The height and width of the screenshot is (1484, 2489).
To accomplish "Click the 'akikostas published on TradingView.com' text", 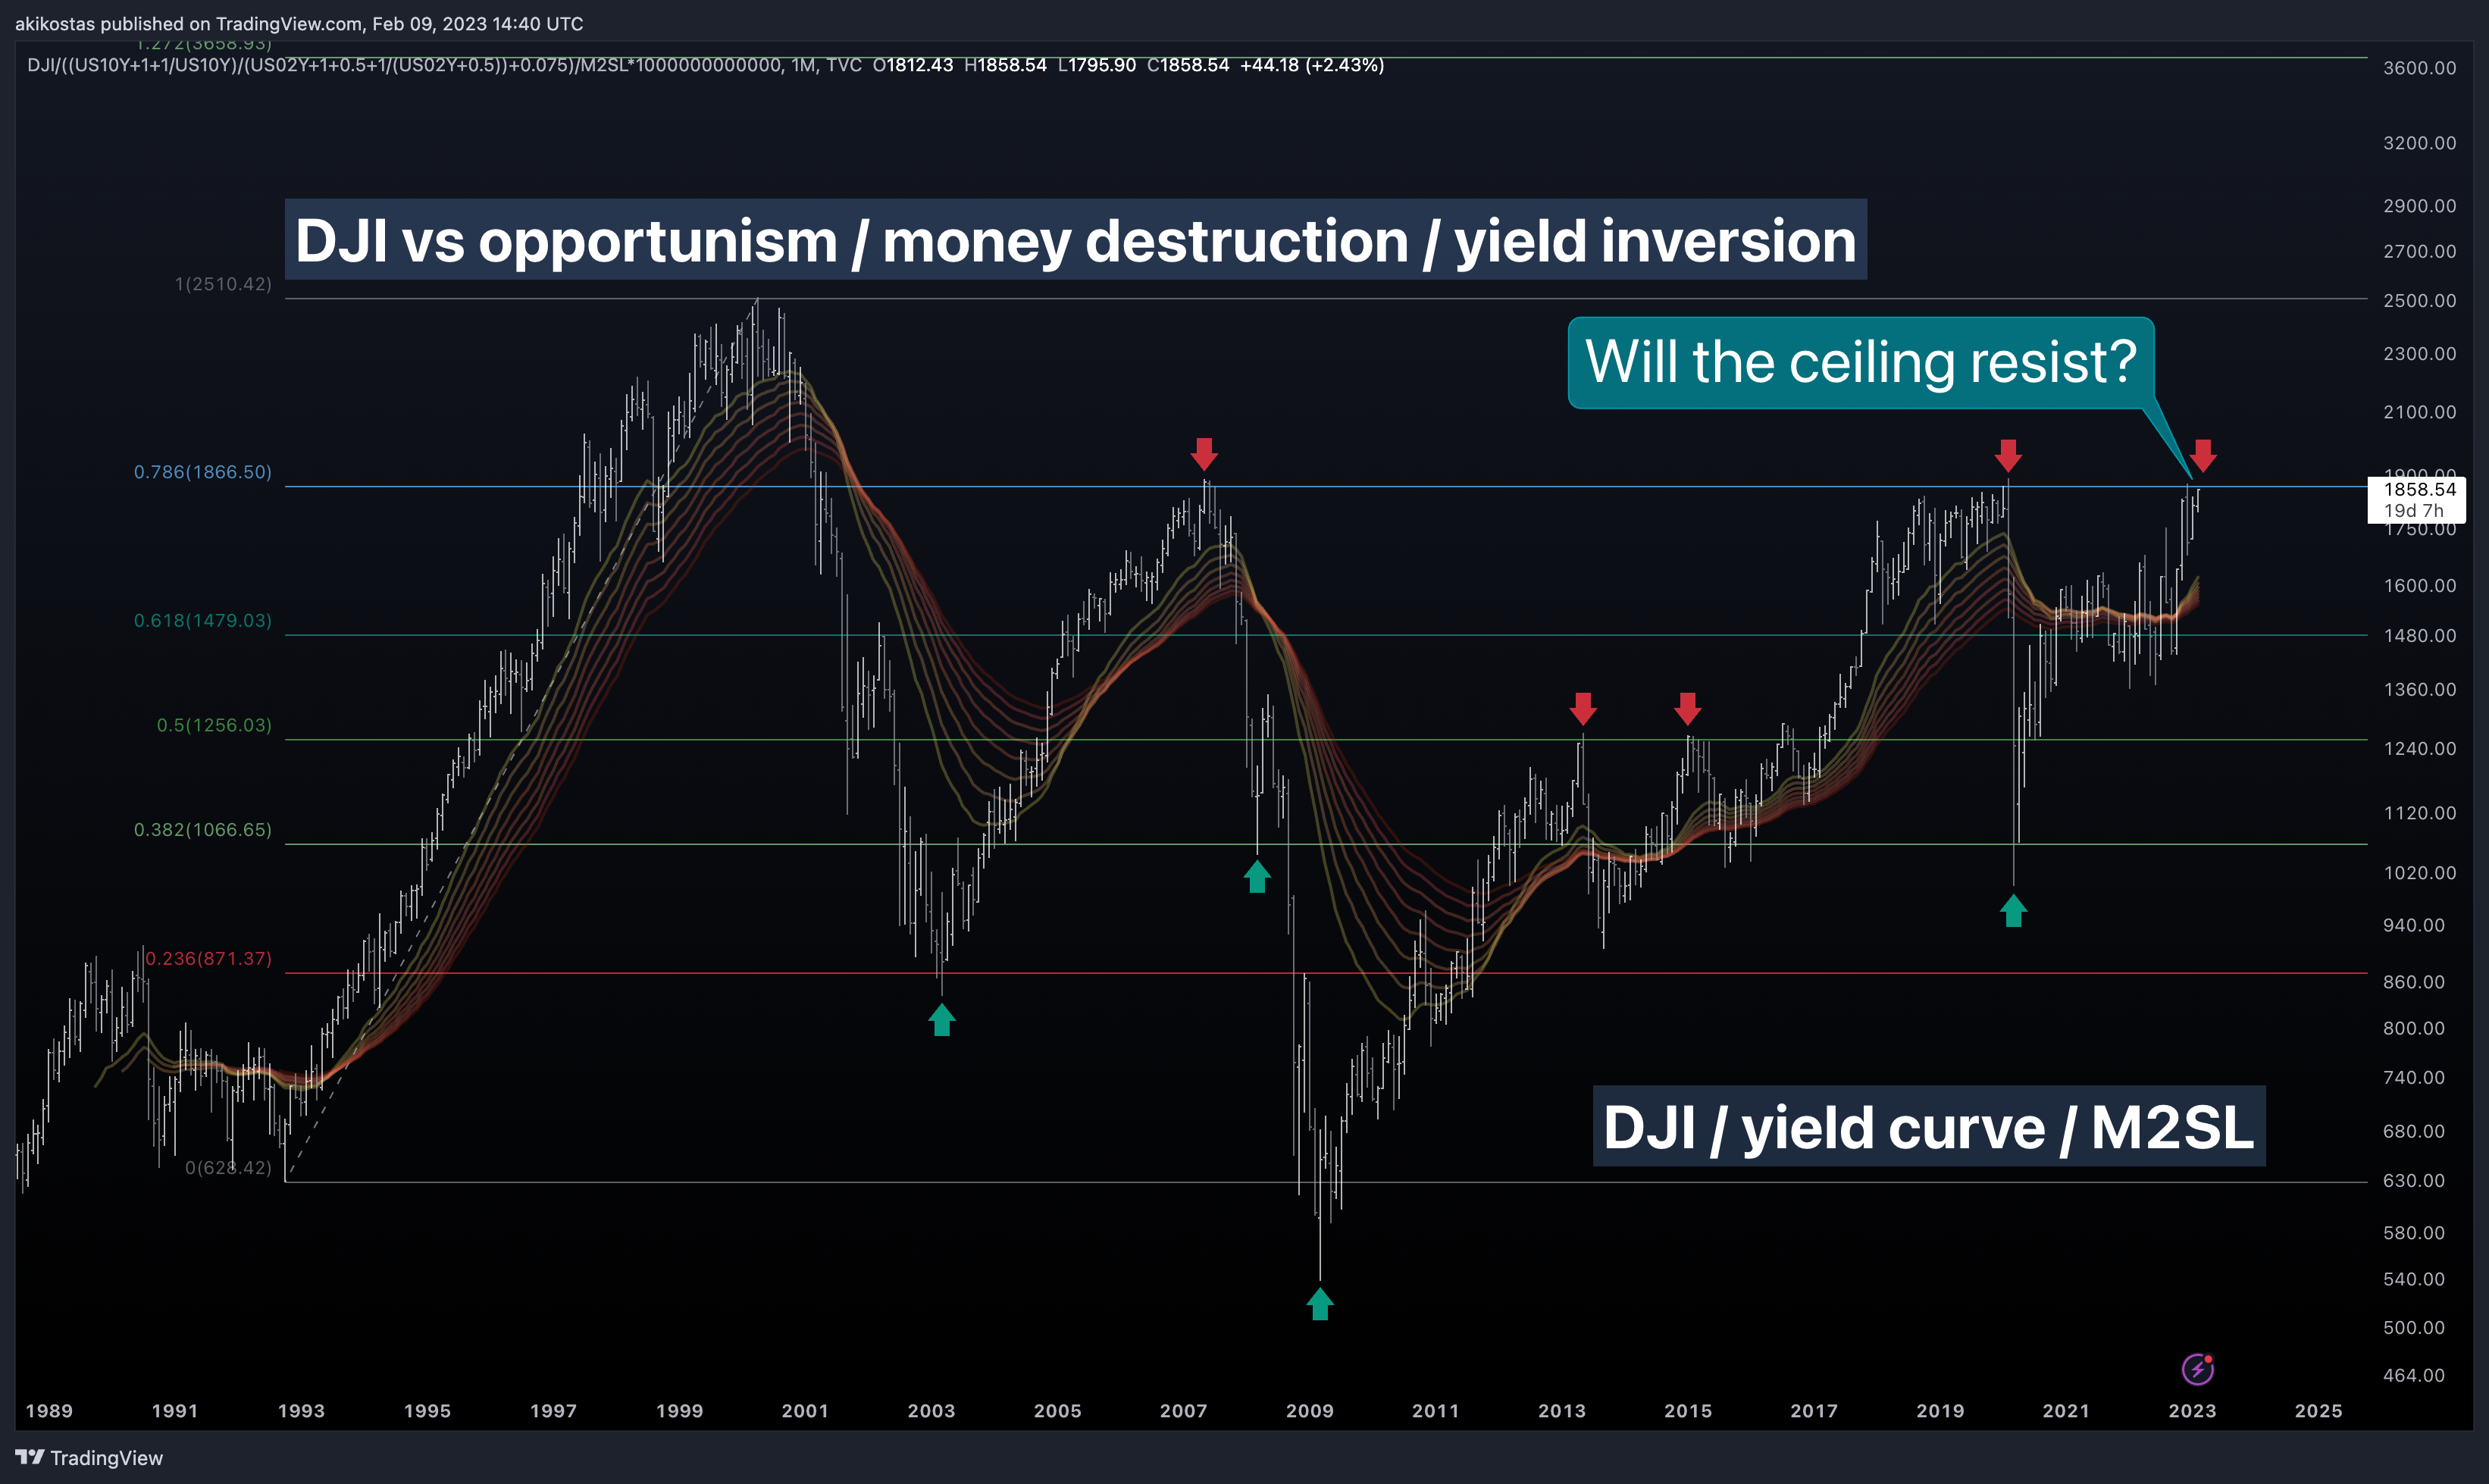I will point(188,24).
